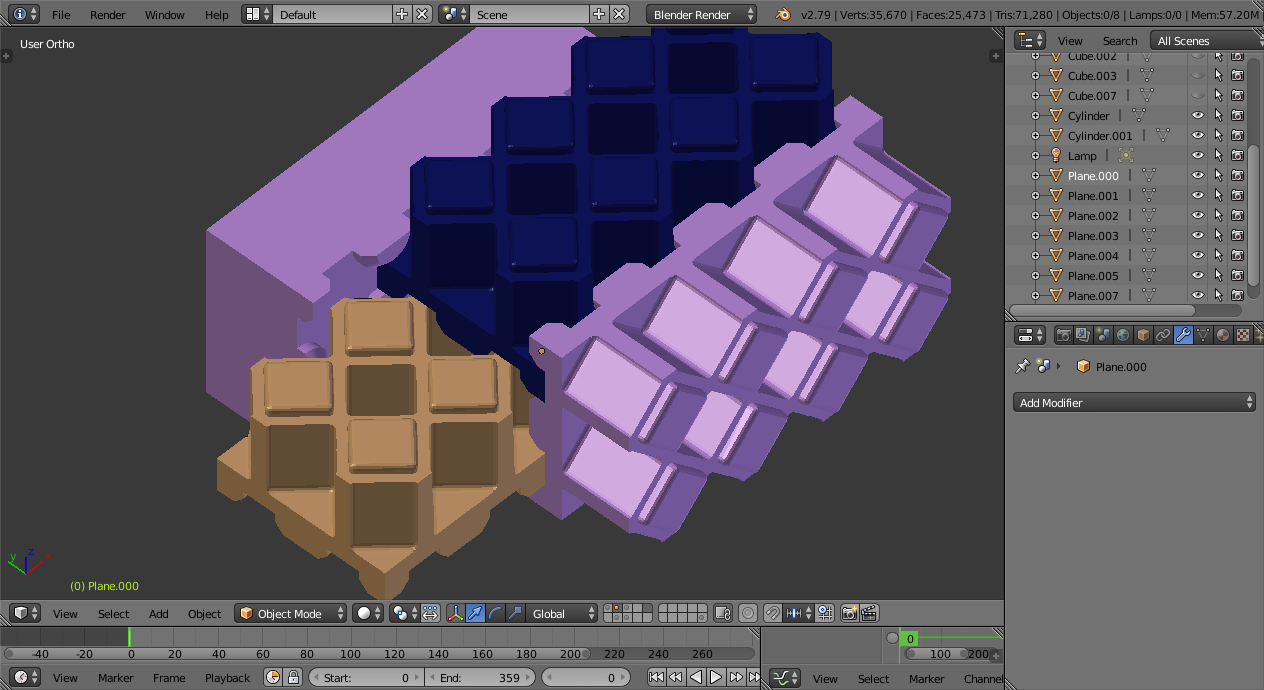Screen dimensions: 1264x690
Task: Click the play animation button
Action: [x=716, y=677]
